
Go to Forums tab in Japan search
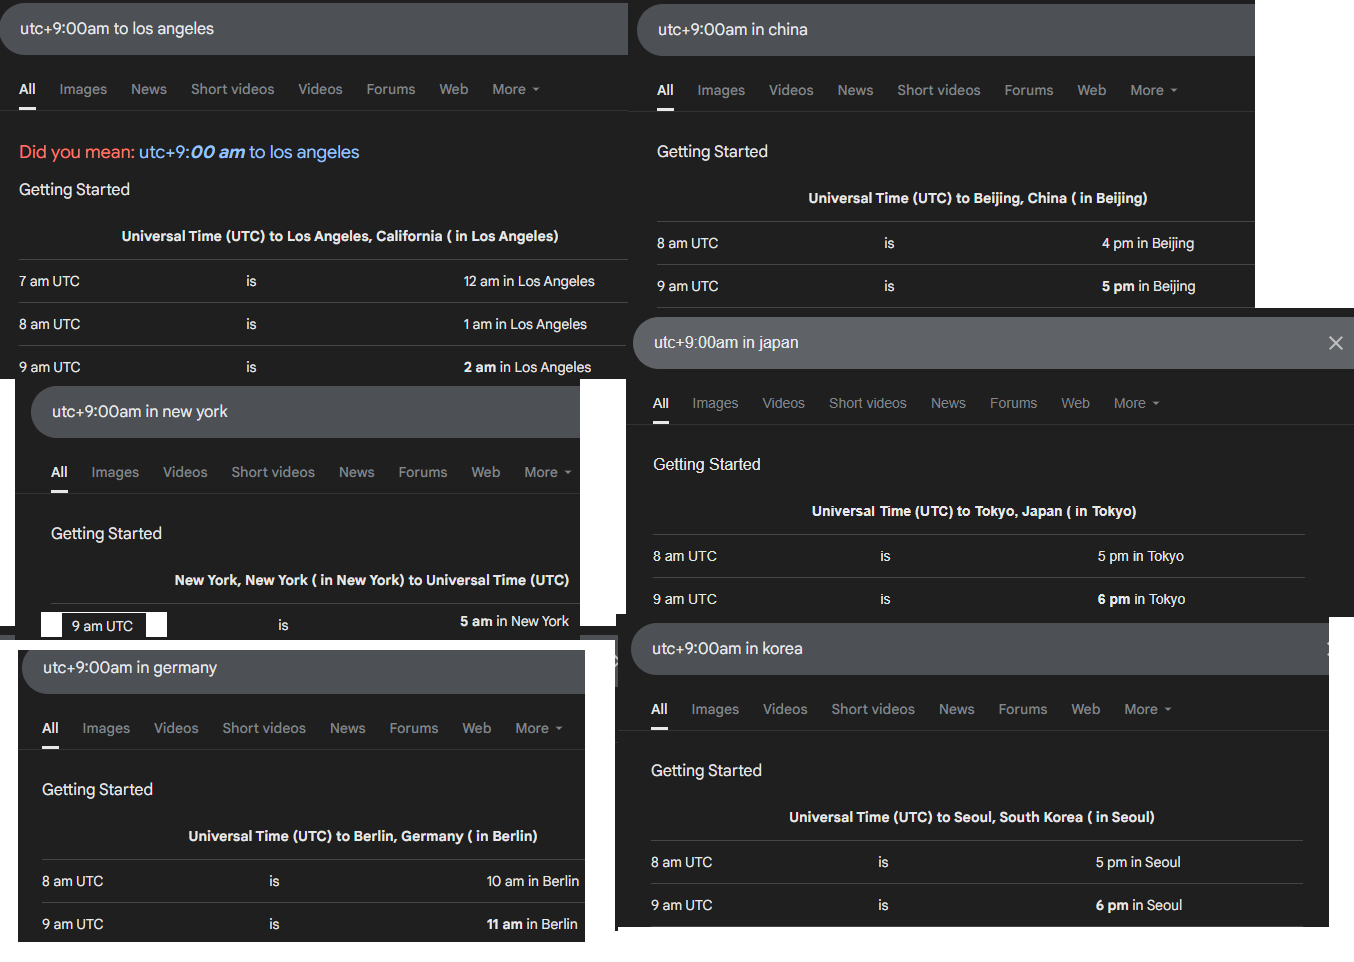[x=1014, y=403]
